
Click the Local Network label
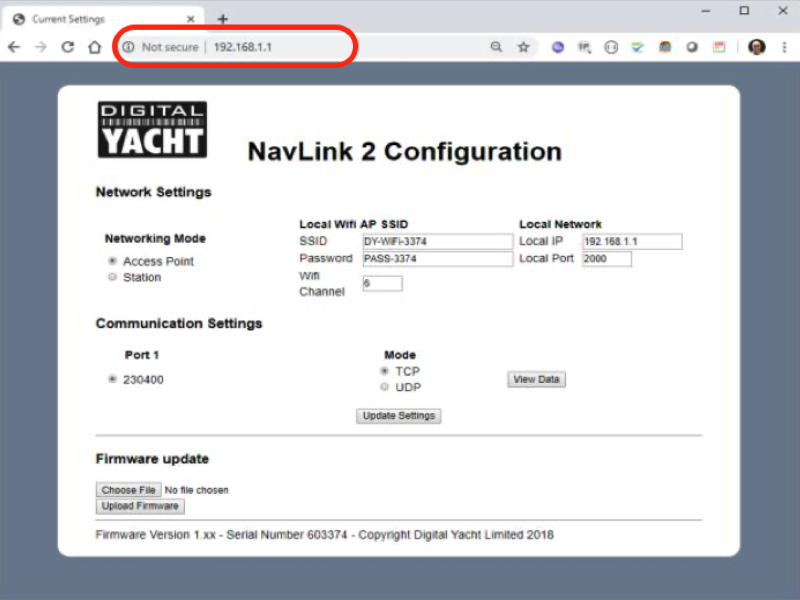560,224
